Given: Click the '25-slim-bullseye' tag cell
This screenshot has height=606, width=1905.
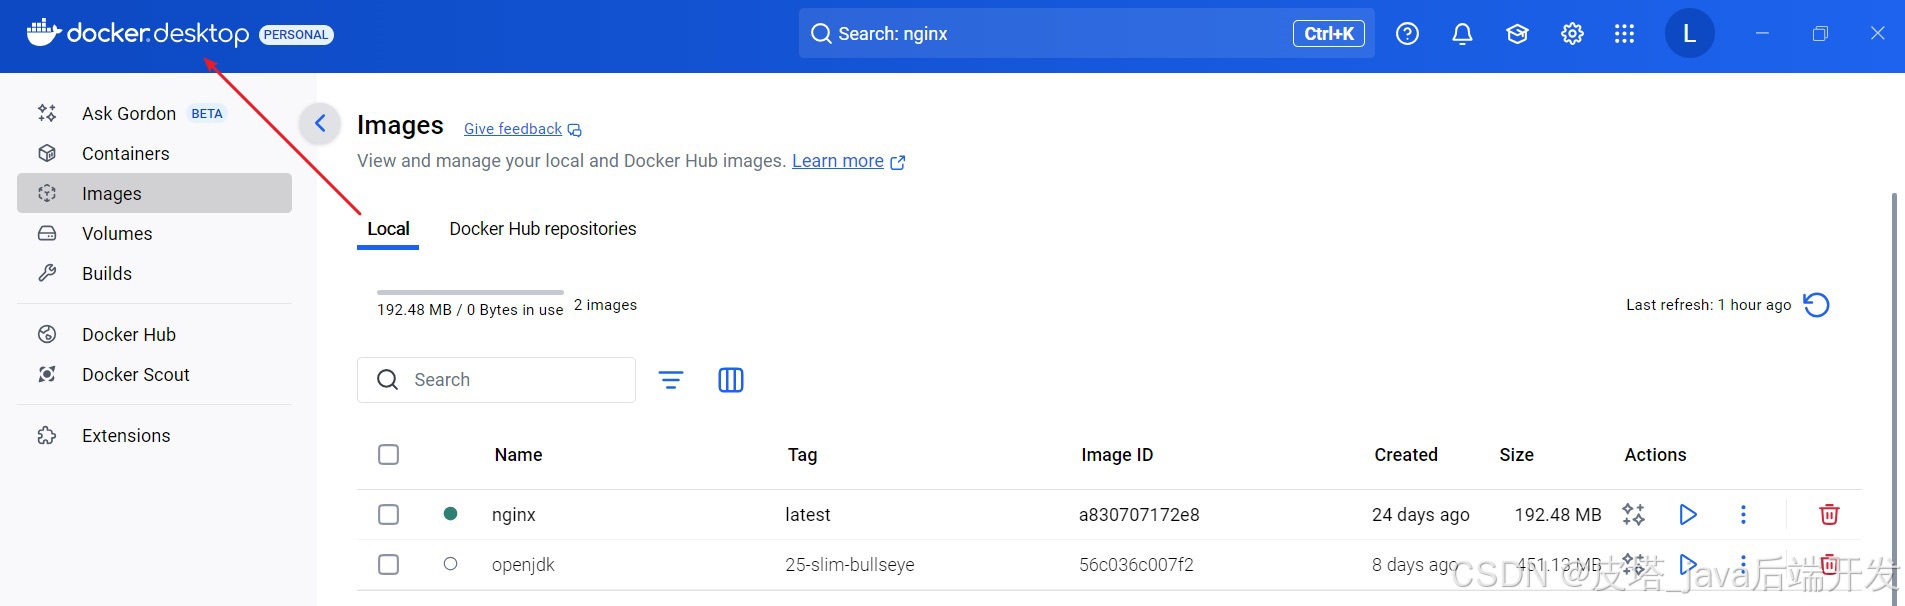Looking at the screenshot, I should coord(850,565).
